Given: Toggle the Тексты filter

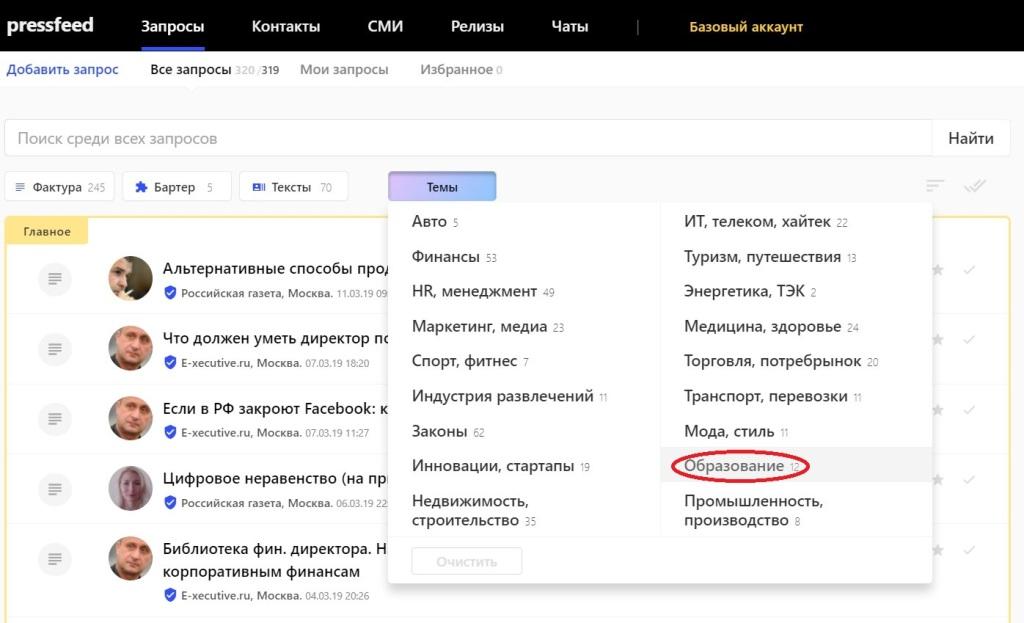Looking at the screenshot, I should point(293,187).
